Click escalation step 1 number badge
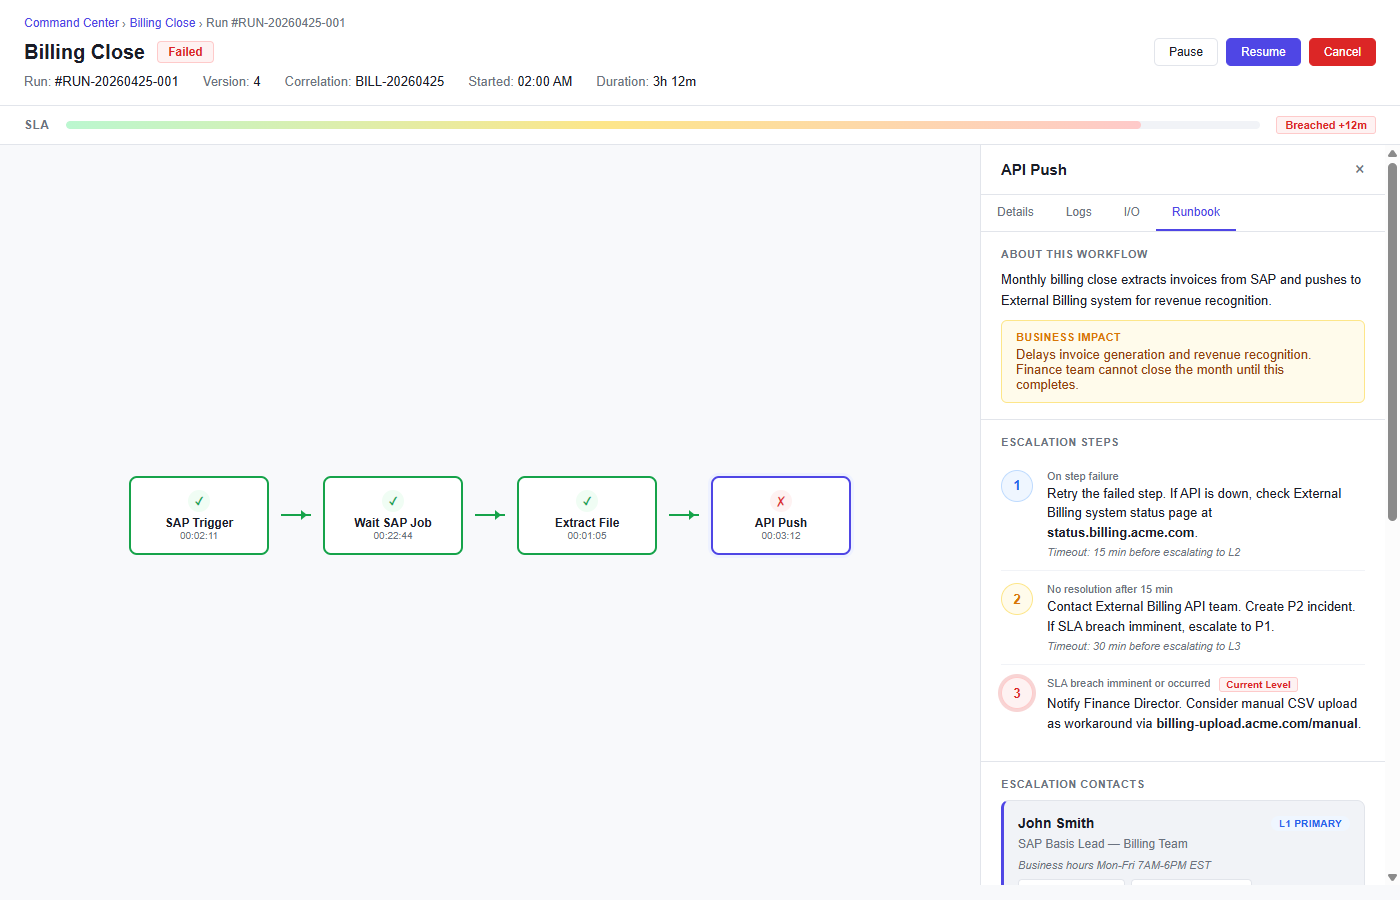The image size is (1400, 900). coord(1017,486)
